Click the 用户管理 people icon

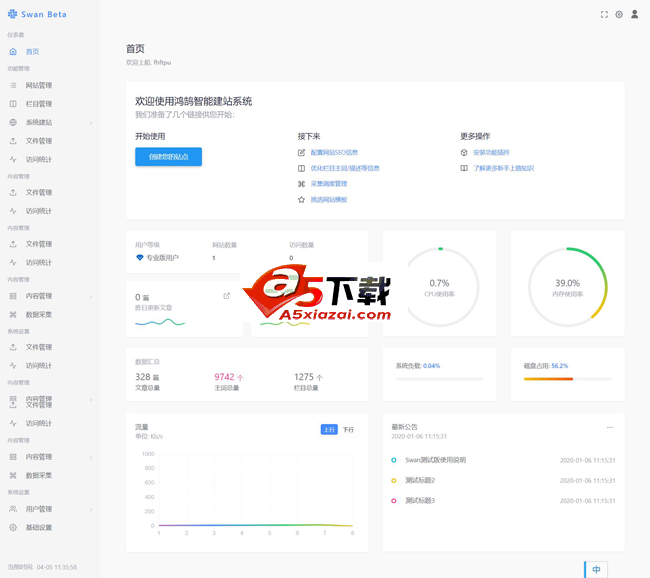pos(13,509)
